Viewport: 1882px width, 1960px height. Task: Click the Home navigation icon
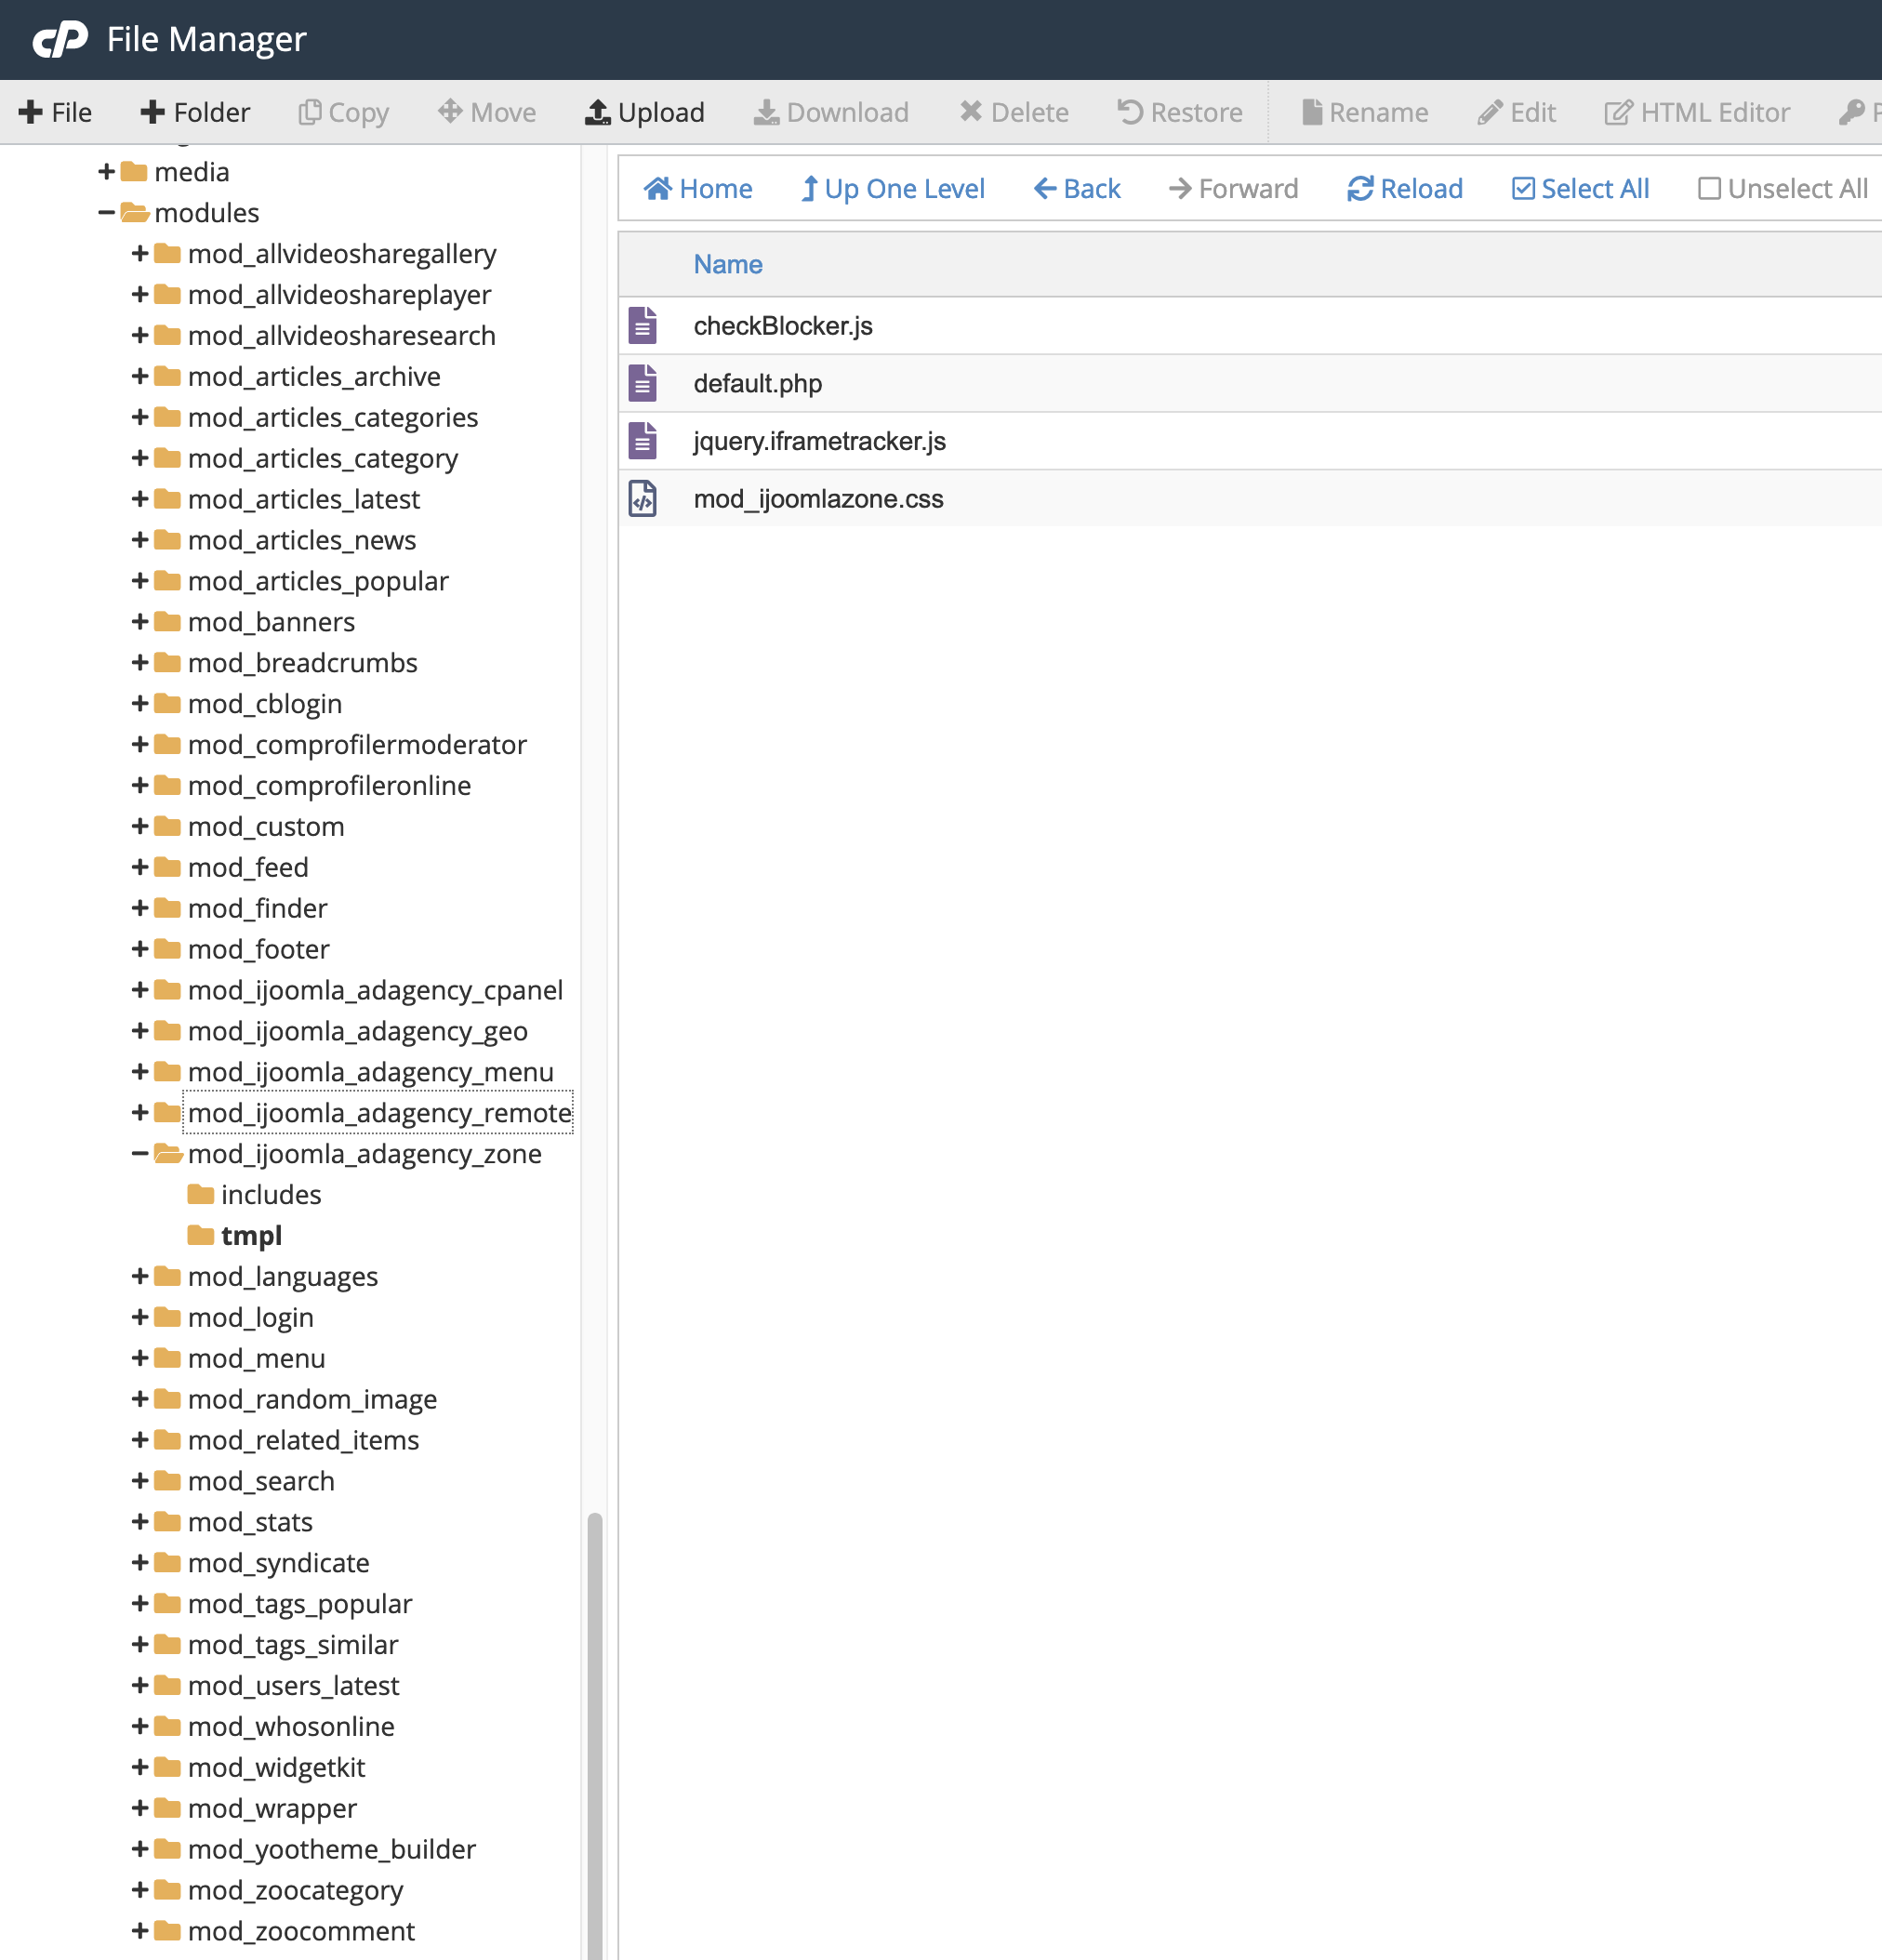pos(657,189)
